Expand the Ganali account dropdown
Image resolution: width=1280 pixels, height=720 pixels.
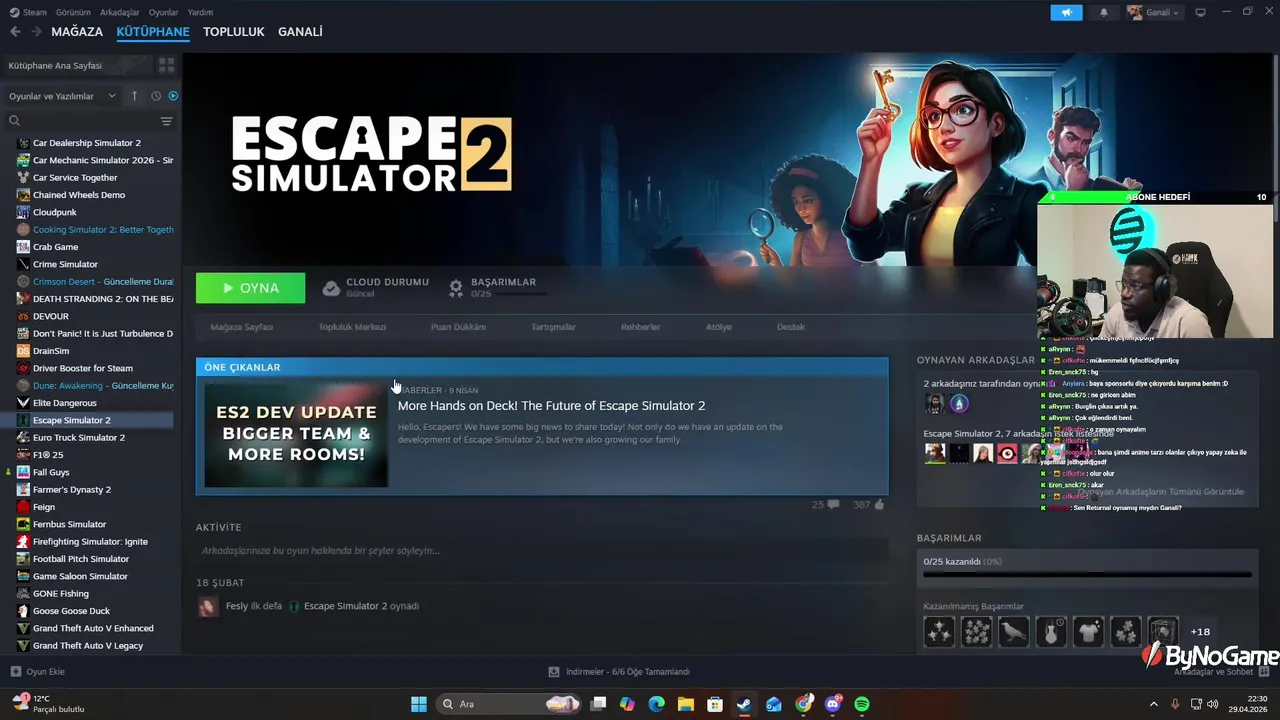[1154, 12]
